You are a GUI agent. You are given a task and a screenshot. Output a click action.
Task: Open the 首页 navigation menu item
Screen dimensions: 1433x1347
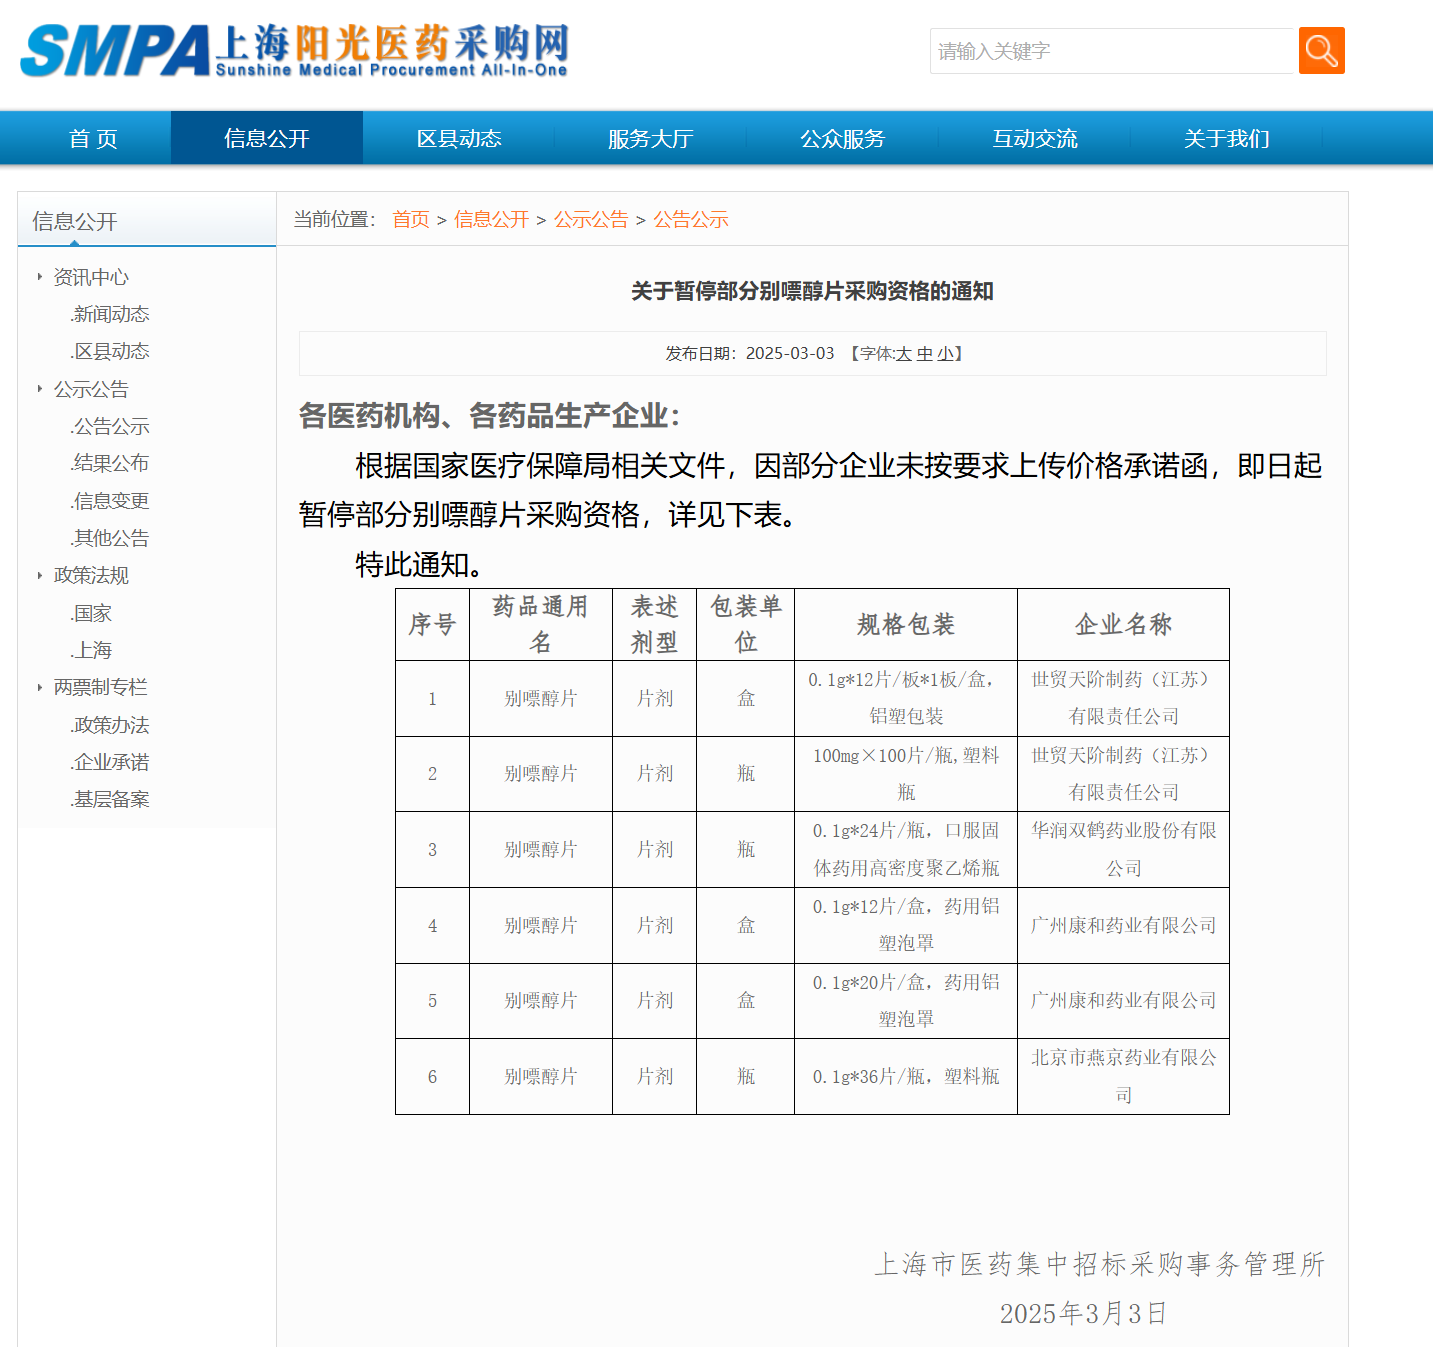(x=93, y=139)
